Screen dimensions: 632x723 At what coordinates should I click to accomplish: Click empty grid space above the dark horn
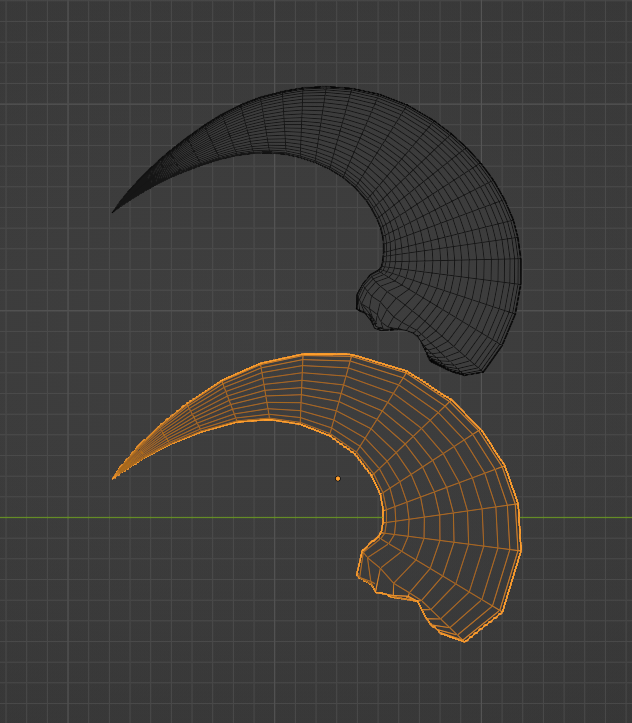pyautogui.click(x=316, y=41)
